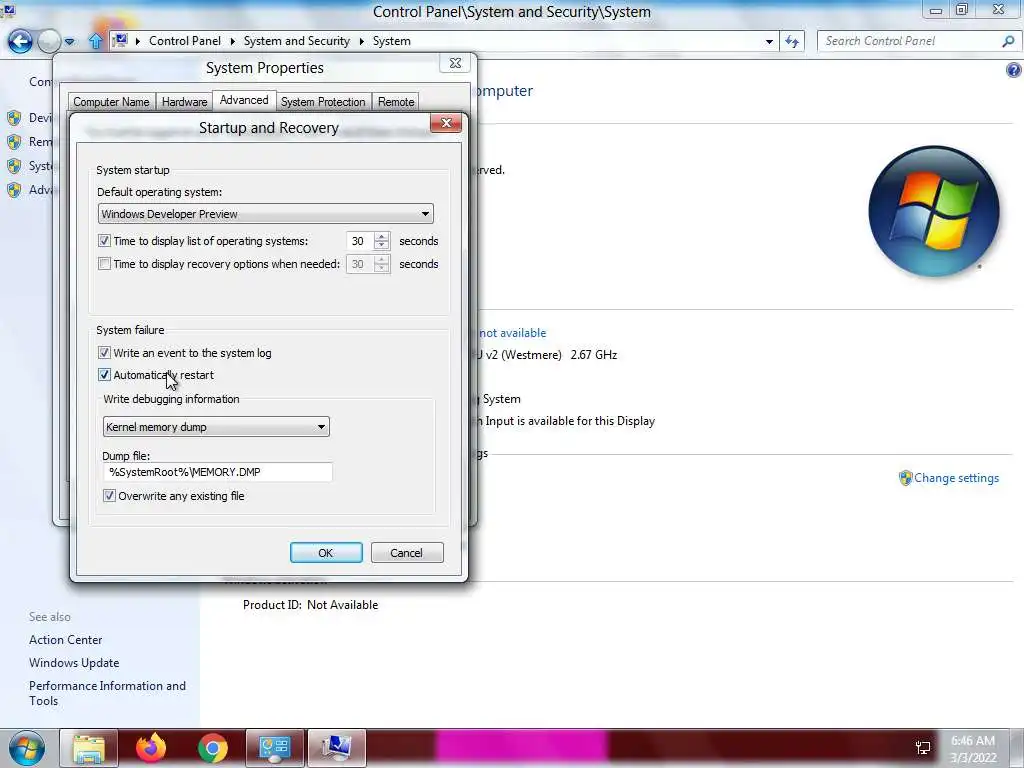Expand the arrow after System and Security
1024x768 pixels.
coord(362,41)
